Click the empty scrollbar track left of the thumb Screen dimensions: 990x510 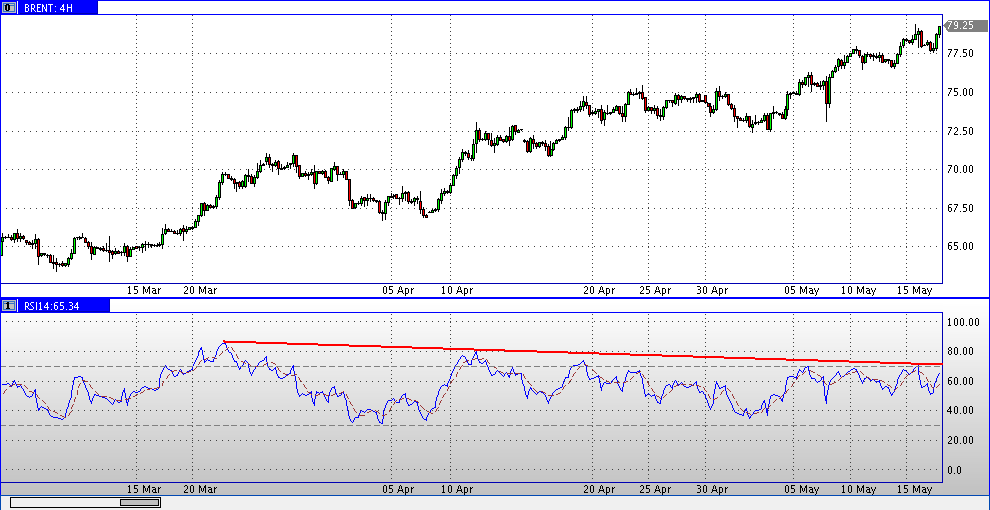point(66,502)
